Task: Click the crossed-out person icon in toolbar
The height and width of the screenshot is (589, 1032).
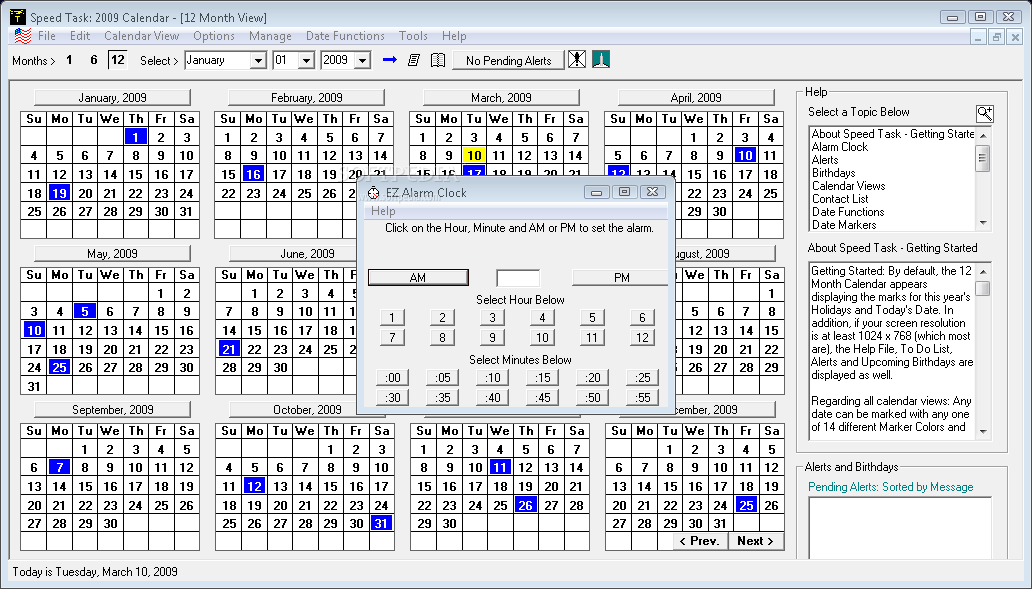Action: tap(577, 59)
